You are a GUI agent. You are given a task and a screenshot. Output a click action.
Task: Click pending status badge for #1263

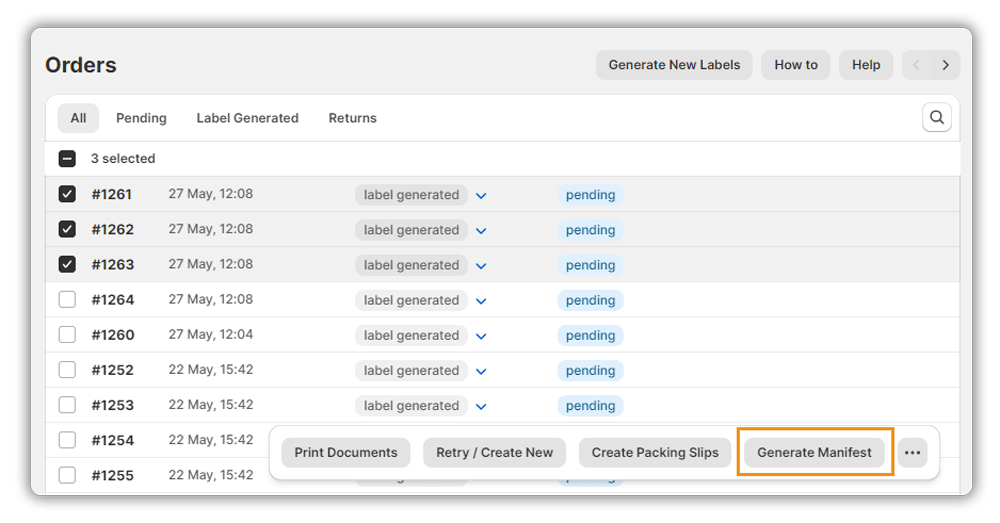click(591, 265)
